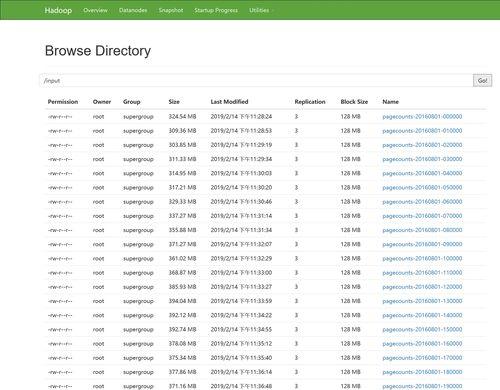This screenshot has width=500, height=390.
Task: Open file pagecounts-20160801-120000
Action: pyautogui.click(x=422, y=287)
